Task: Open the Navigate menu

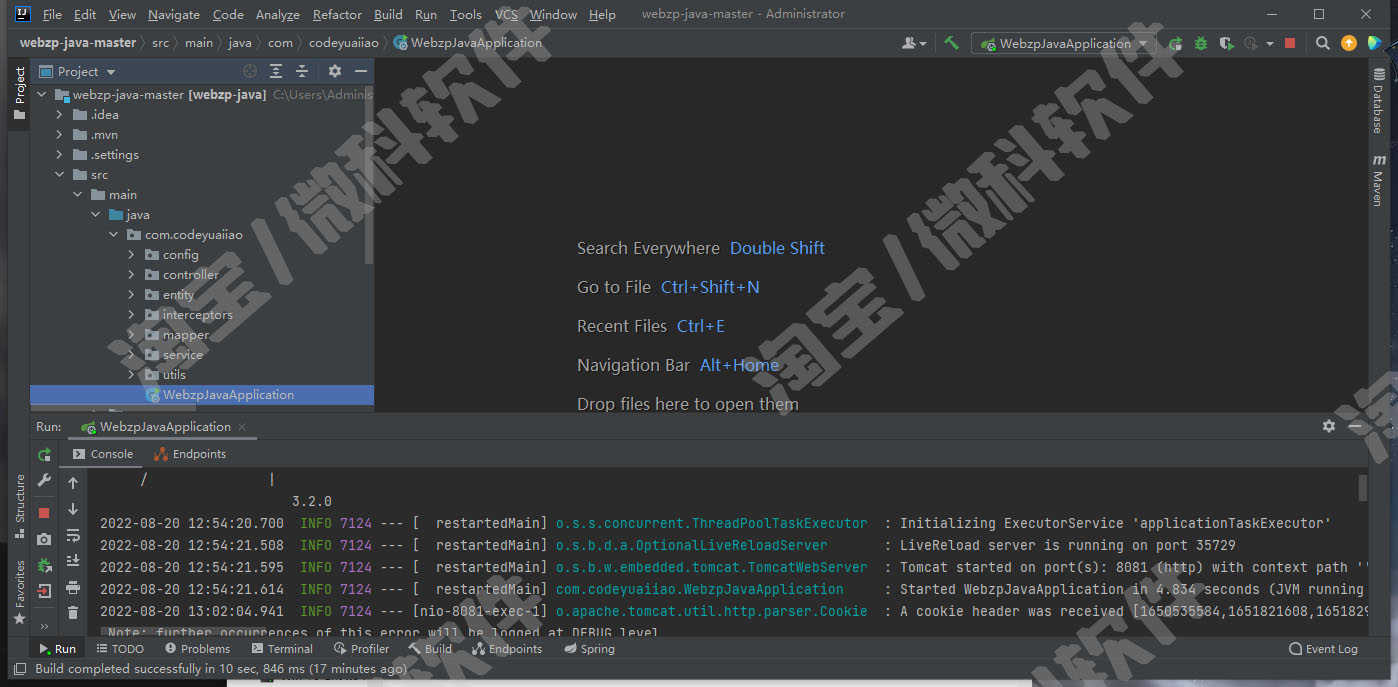Action: pos(174,14)
